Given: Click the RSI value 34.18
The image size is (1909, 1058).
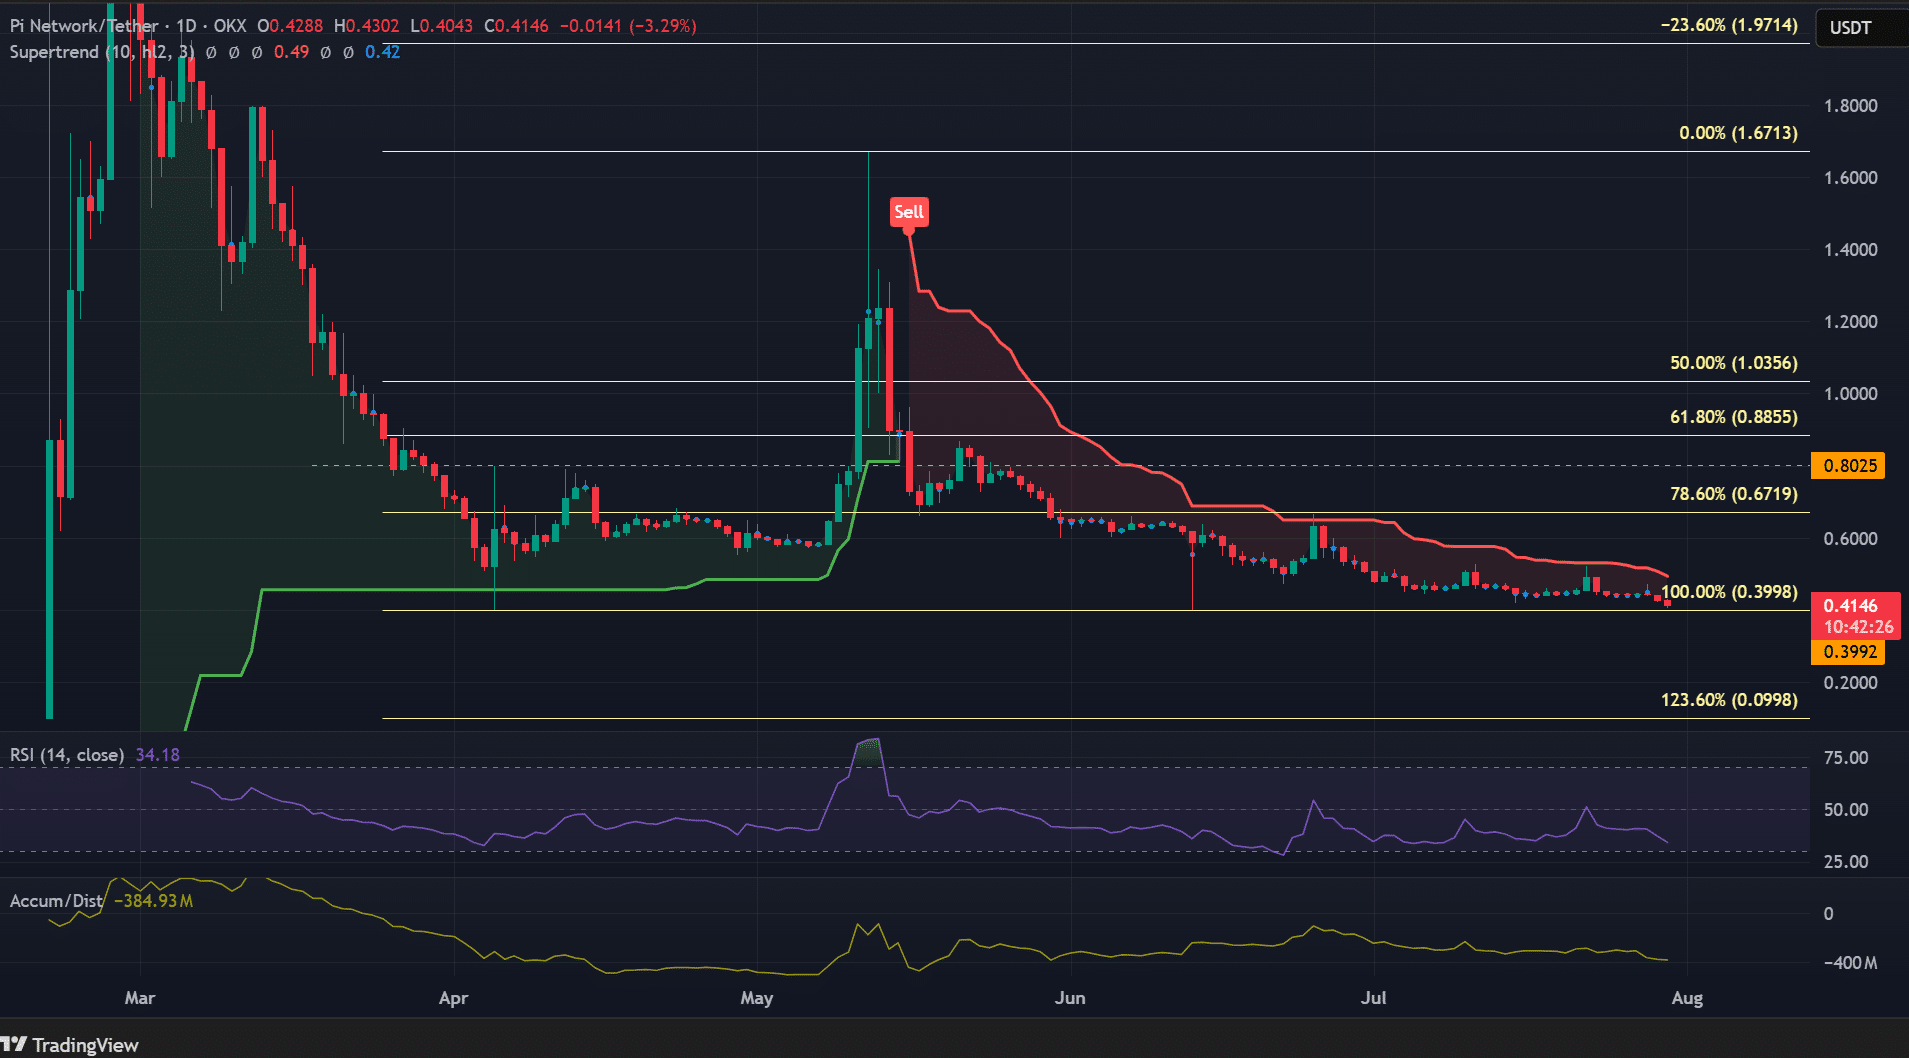Looking at the screenshot, I should click(158, 755).
